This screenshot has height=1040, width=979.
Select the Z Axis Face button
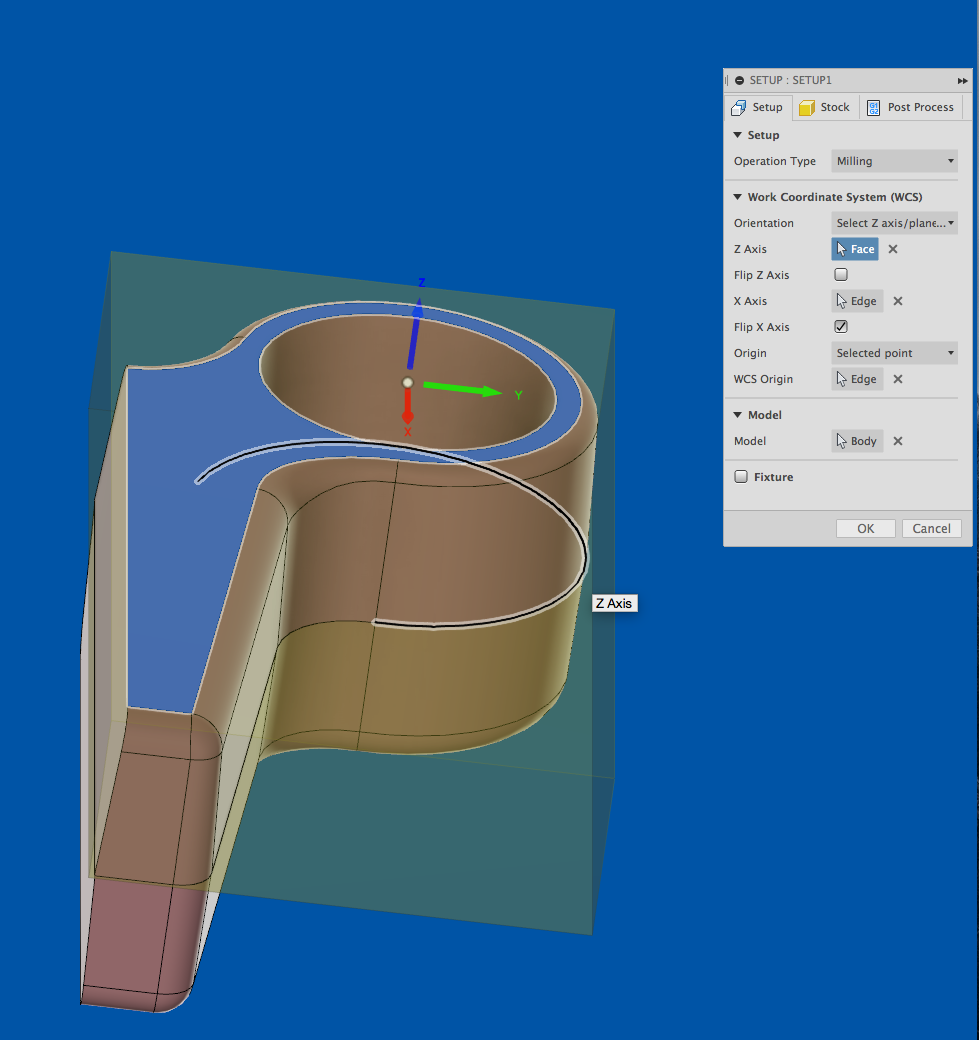point(855,249)
